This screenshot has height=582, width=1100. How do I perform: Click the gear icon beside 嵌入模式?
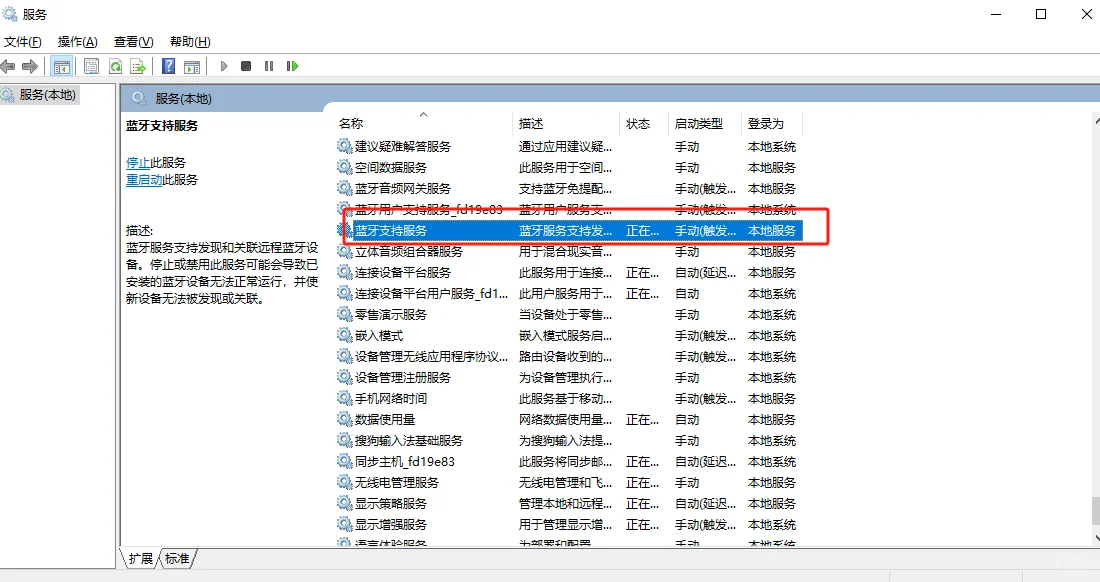coord(344,335)
